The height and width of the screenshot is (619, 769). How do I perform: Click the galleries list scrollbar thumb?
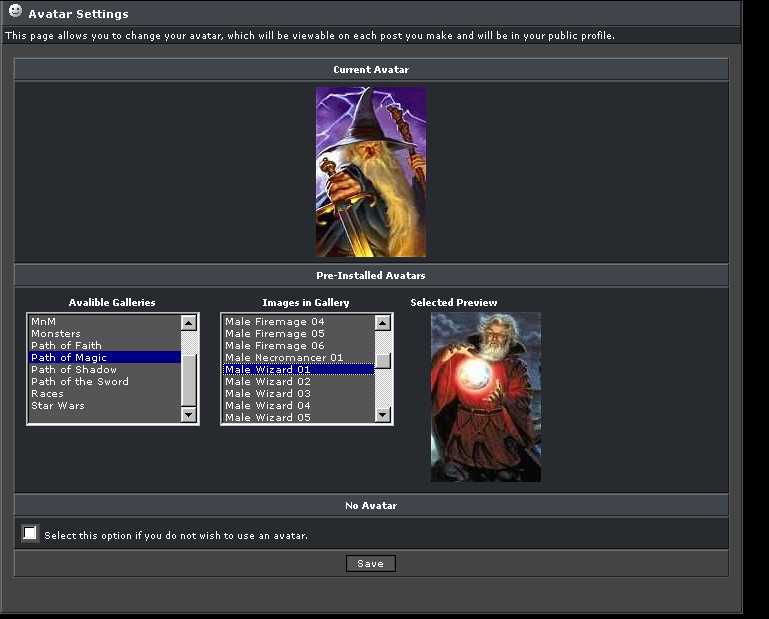[189, 380]
